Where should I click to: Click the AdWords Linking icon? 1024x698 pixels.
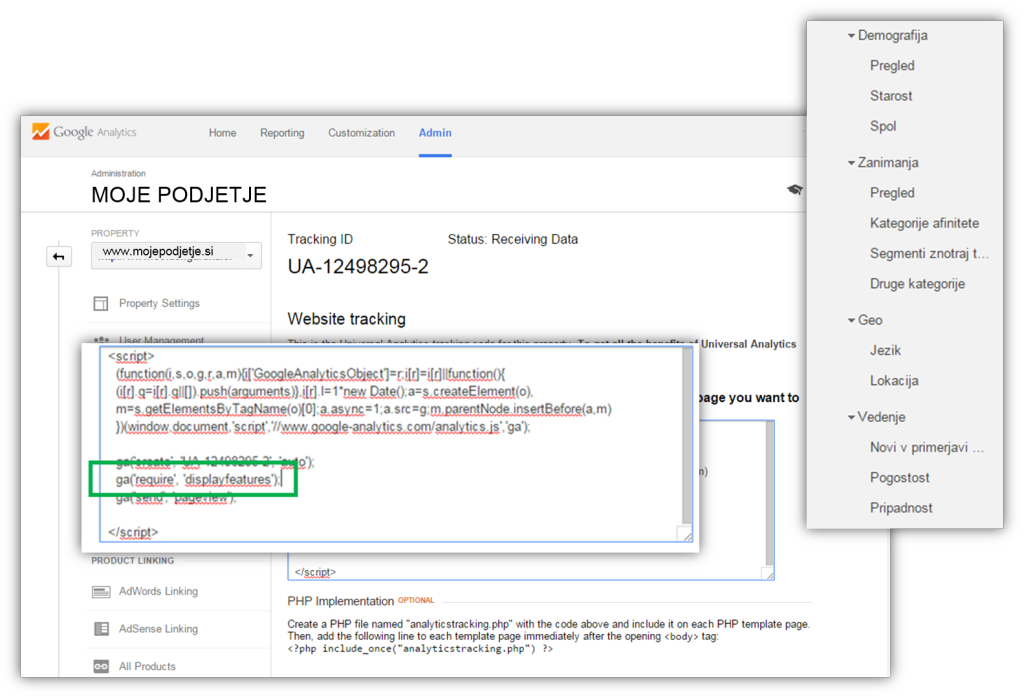(x=101, y=592)
